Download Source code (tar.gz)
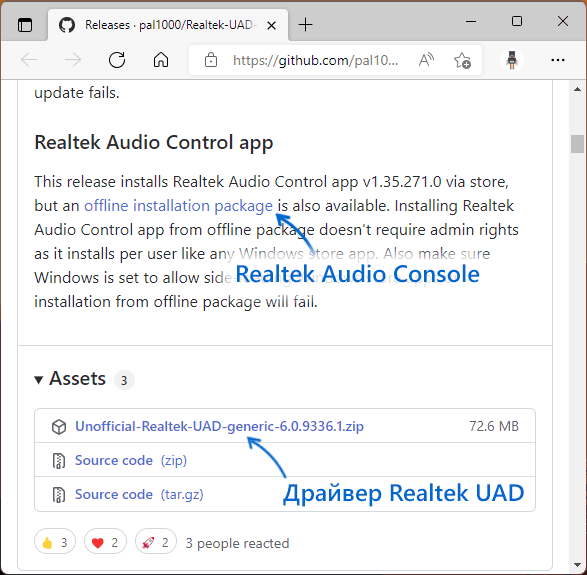Image resolution: width=587 pixels, height=575 pixels. coord(139,494)
